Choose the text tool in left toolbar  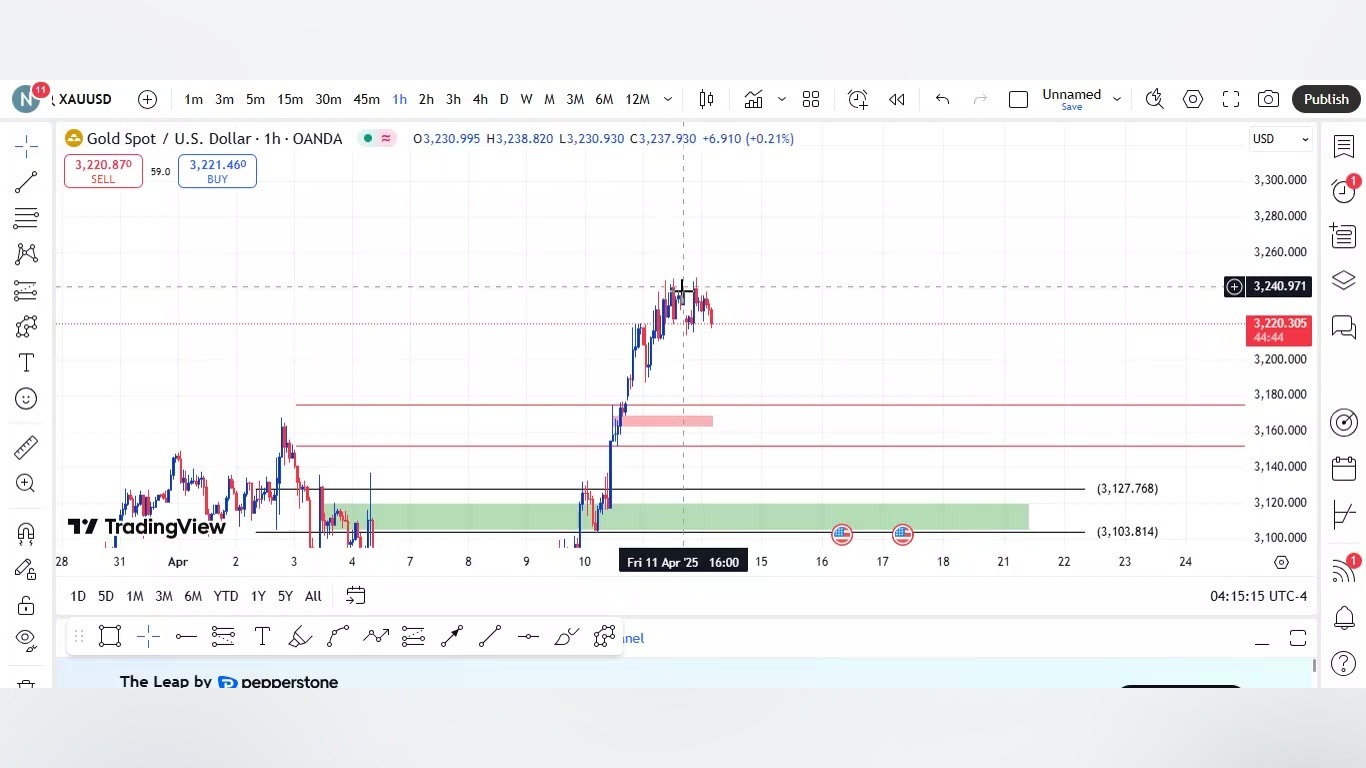point(26,363)
